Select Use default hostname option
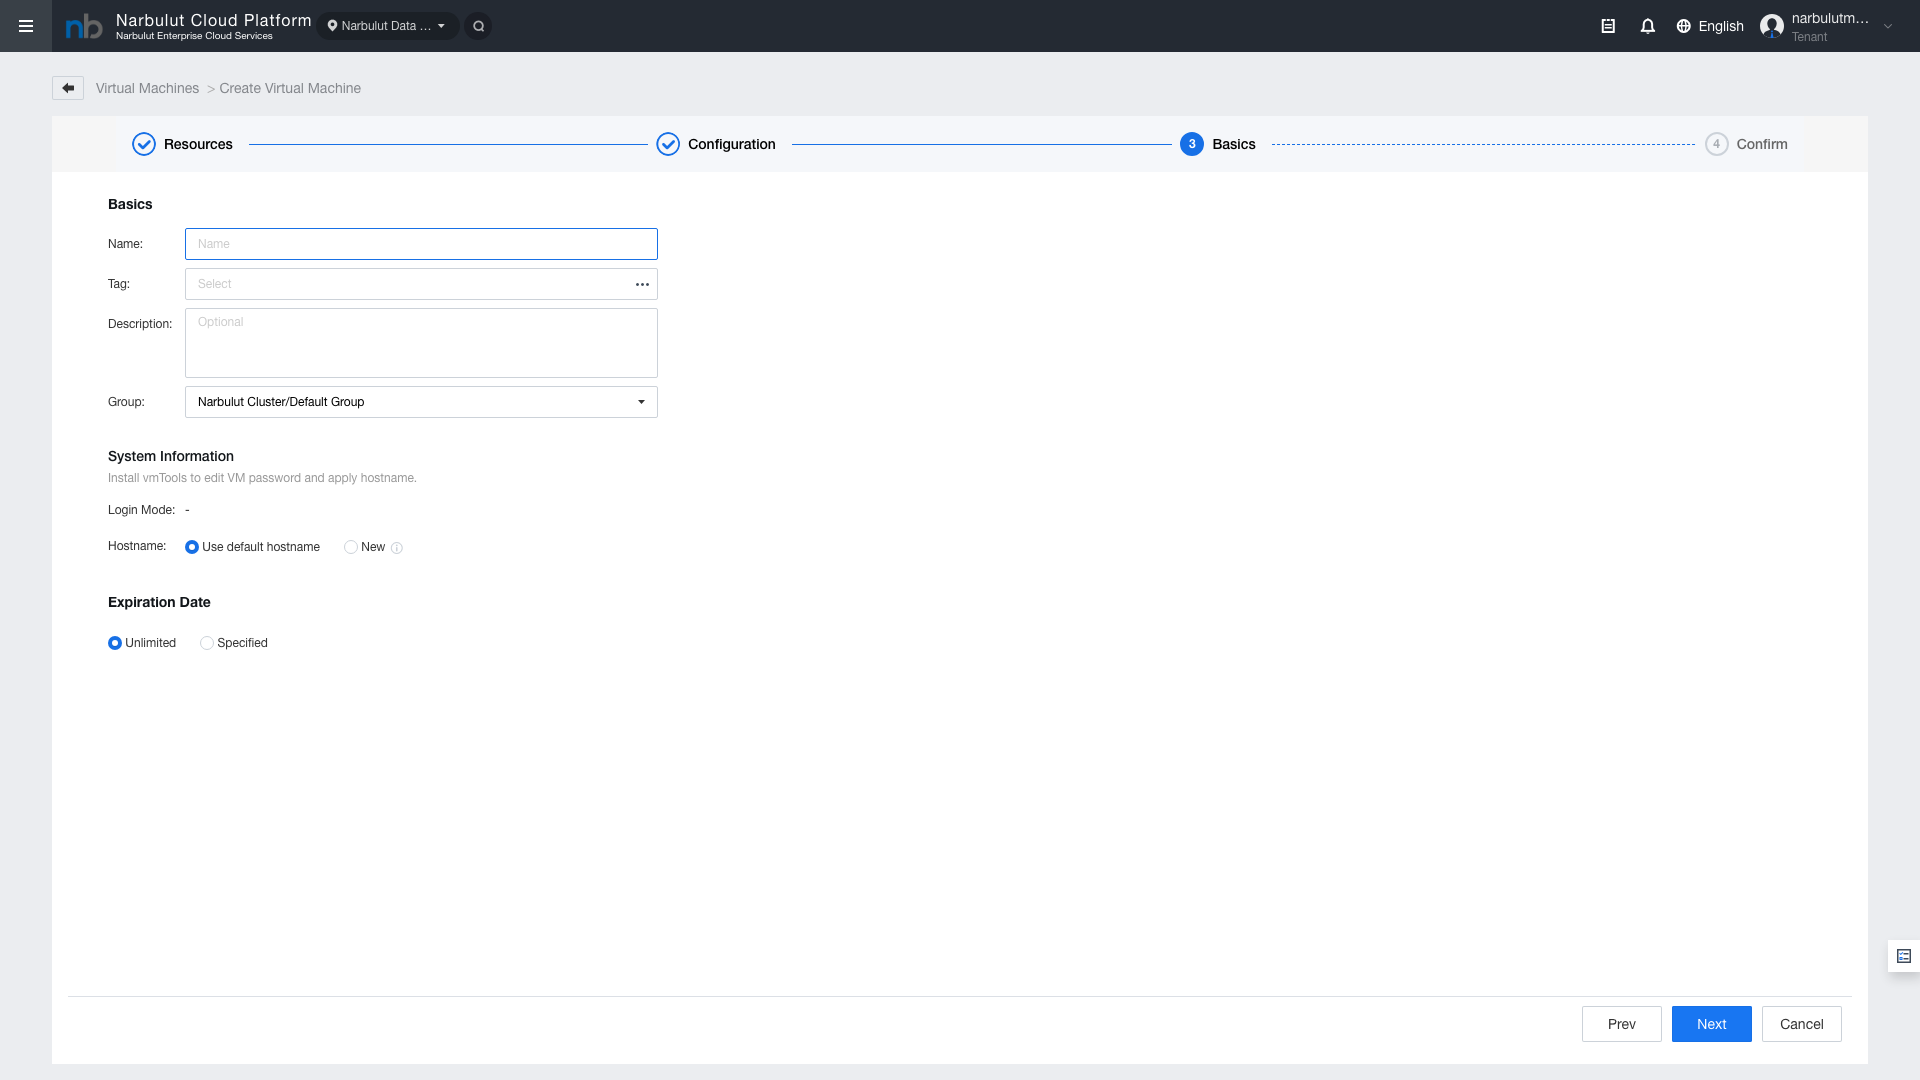The height and width of the screenshot is (1080, 1920). pos(253,547)
